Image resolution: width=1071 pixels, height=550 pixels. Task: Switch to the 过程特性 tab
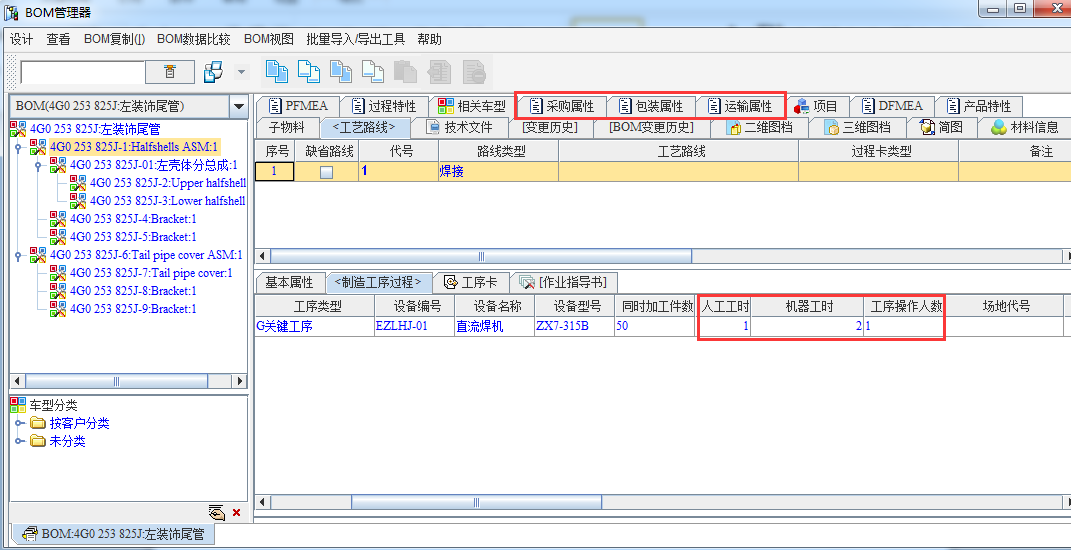(x=384, y=106)
